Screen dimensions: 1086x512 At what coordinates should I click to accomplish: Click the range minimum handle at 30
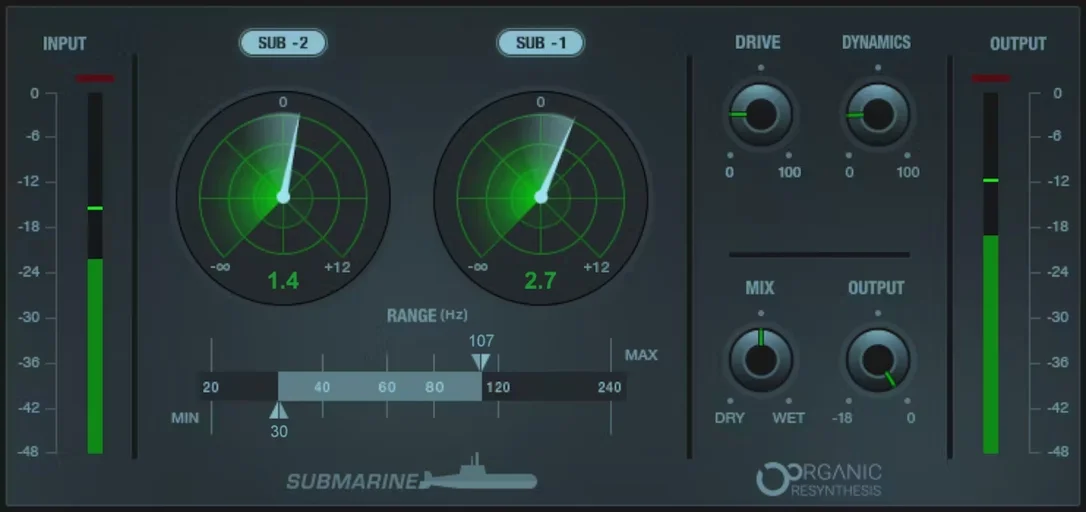(x=278, y=410)
